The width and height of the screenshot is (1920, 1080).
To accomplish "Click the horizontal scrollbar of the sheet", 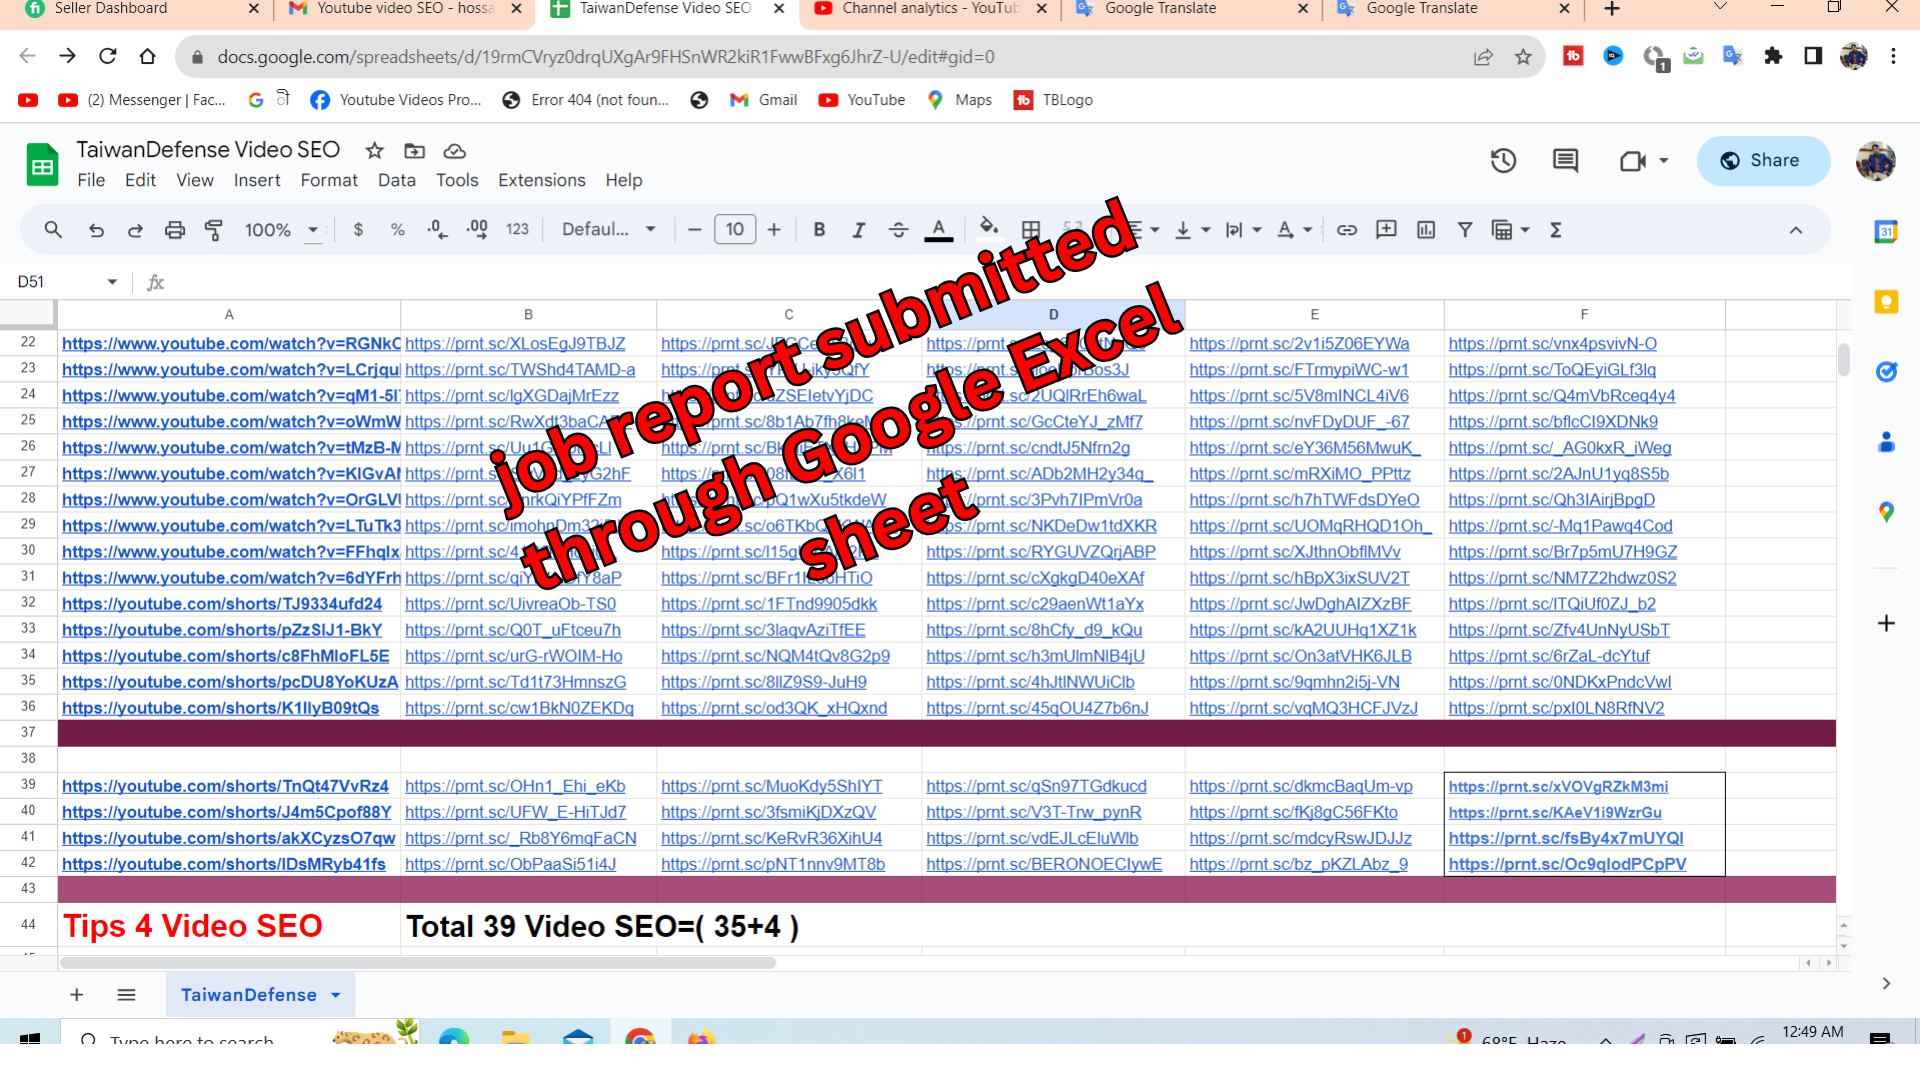I will [x=418, y=963].
